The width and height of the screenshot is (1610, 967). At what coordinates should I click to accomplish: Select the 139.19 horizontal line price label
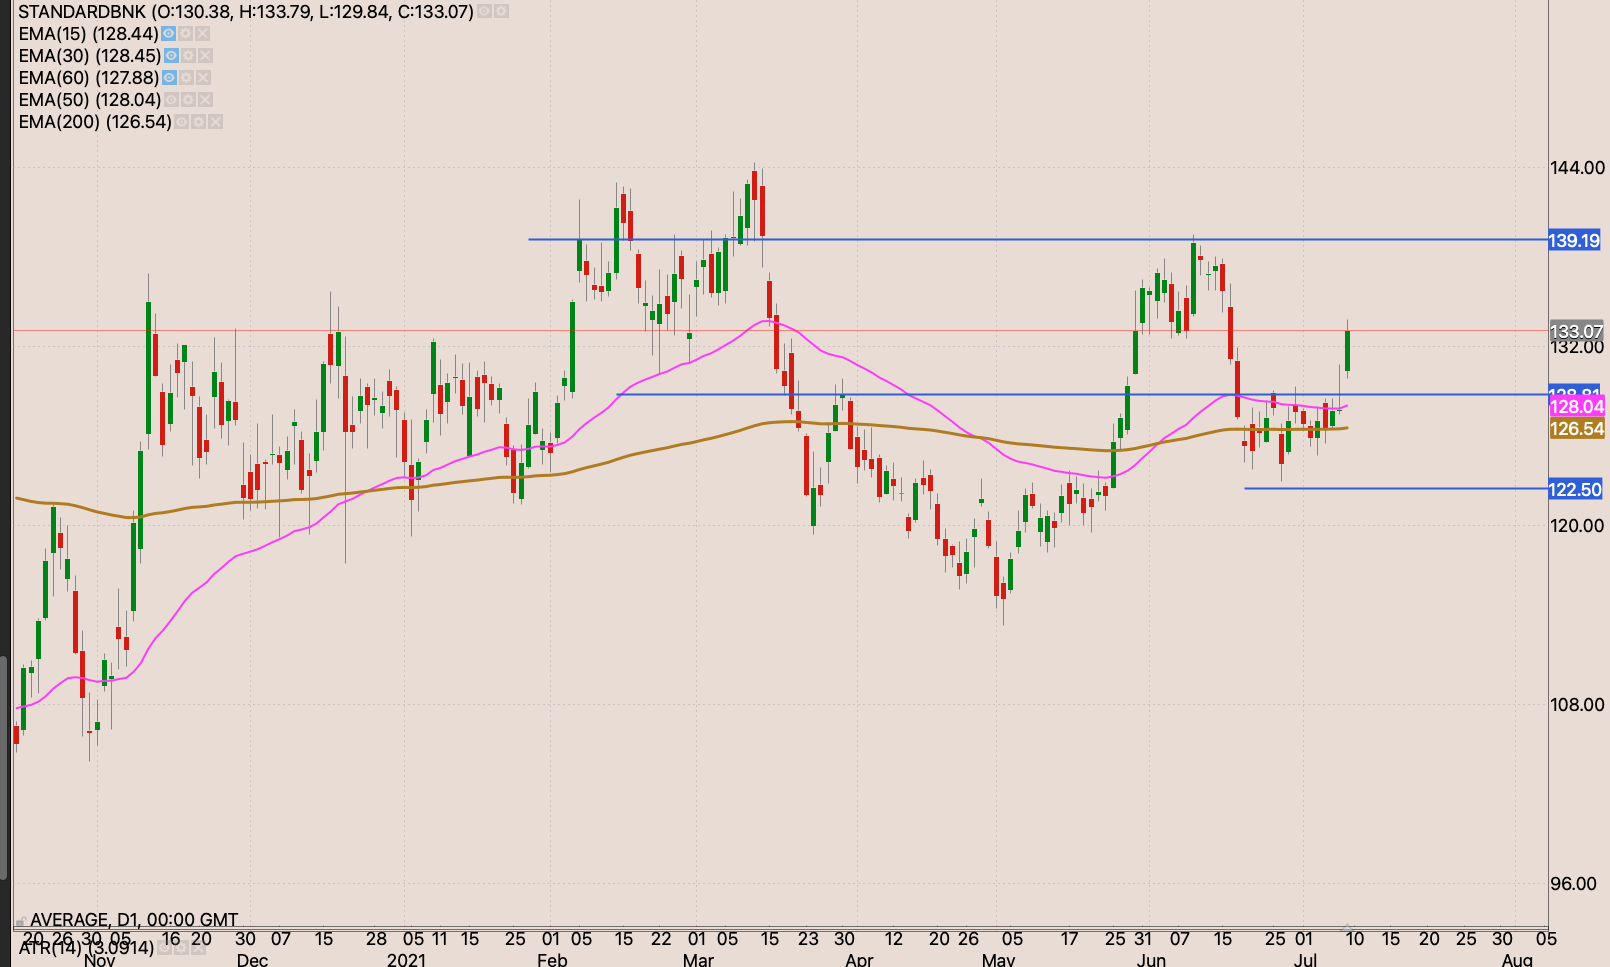click(1574, 240)
